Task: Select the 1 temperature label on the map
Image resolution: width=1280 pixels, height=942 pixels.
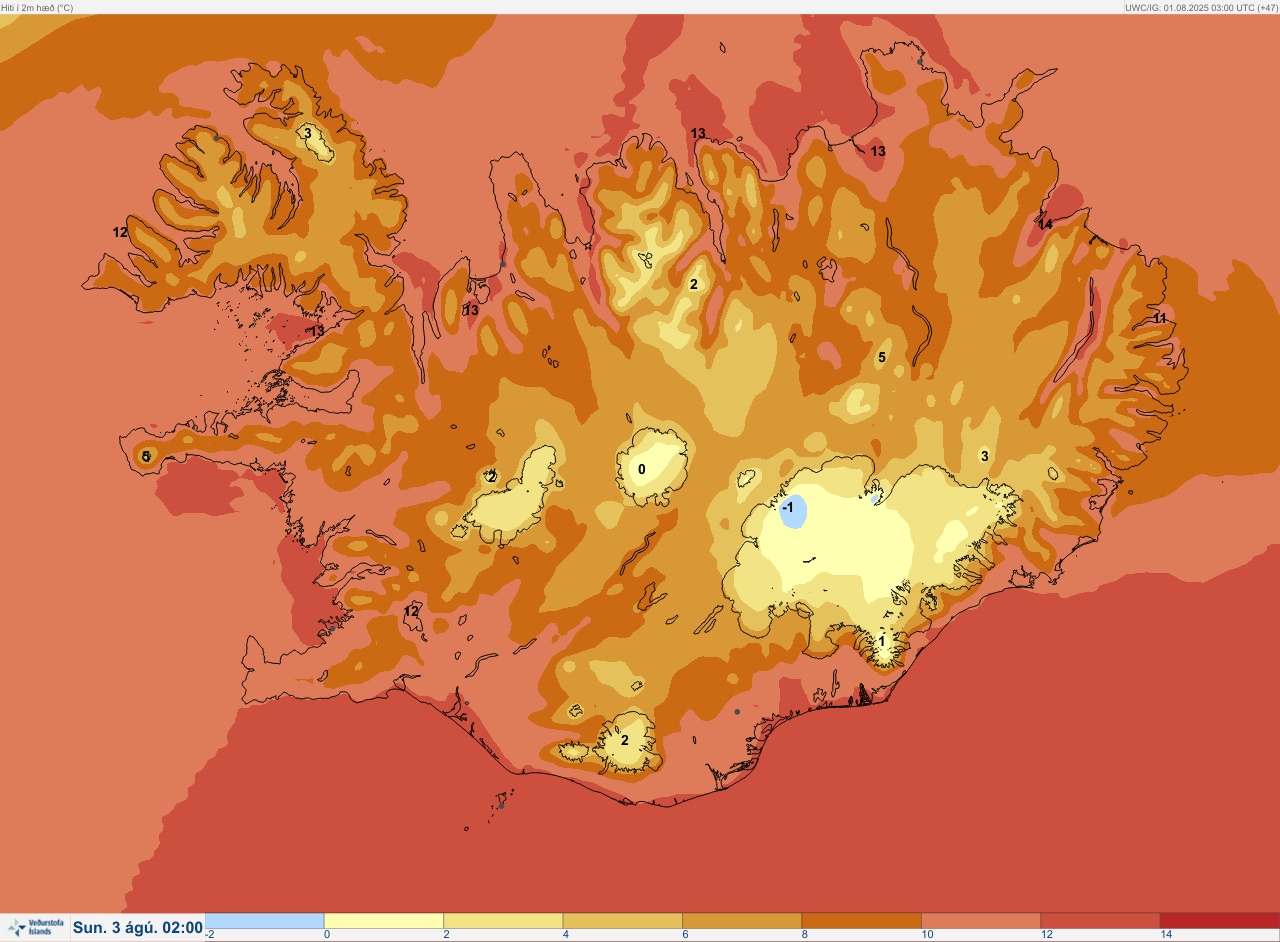Action: coord(882,641)
